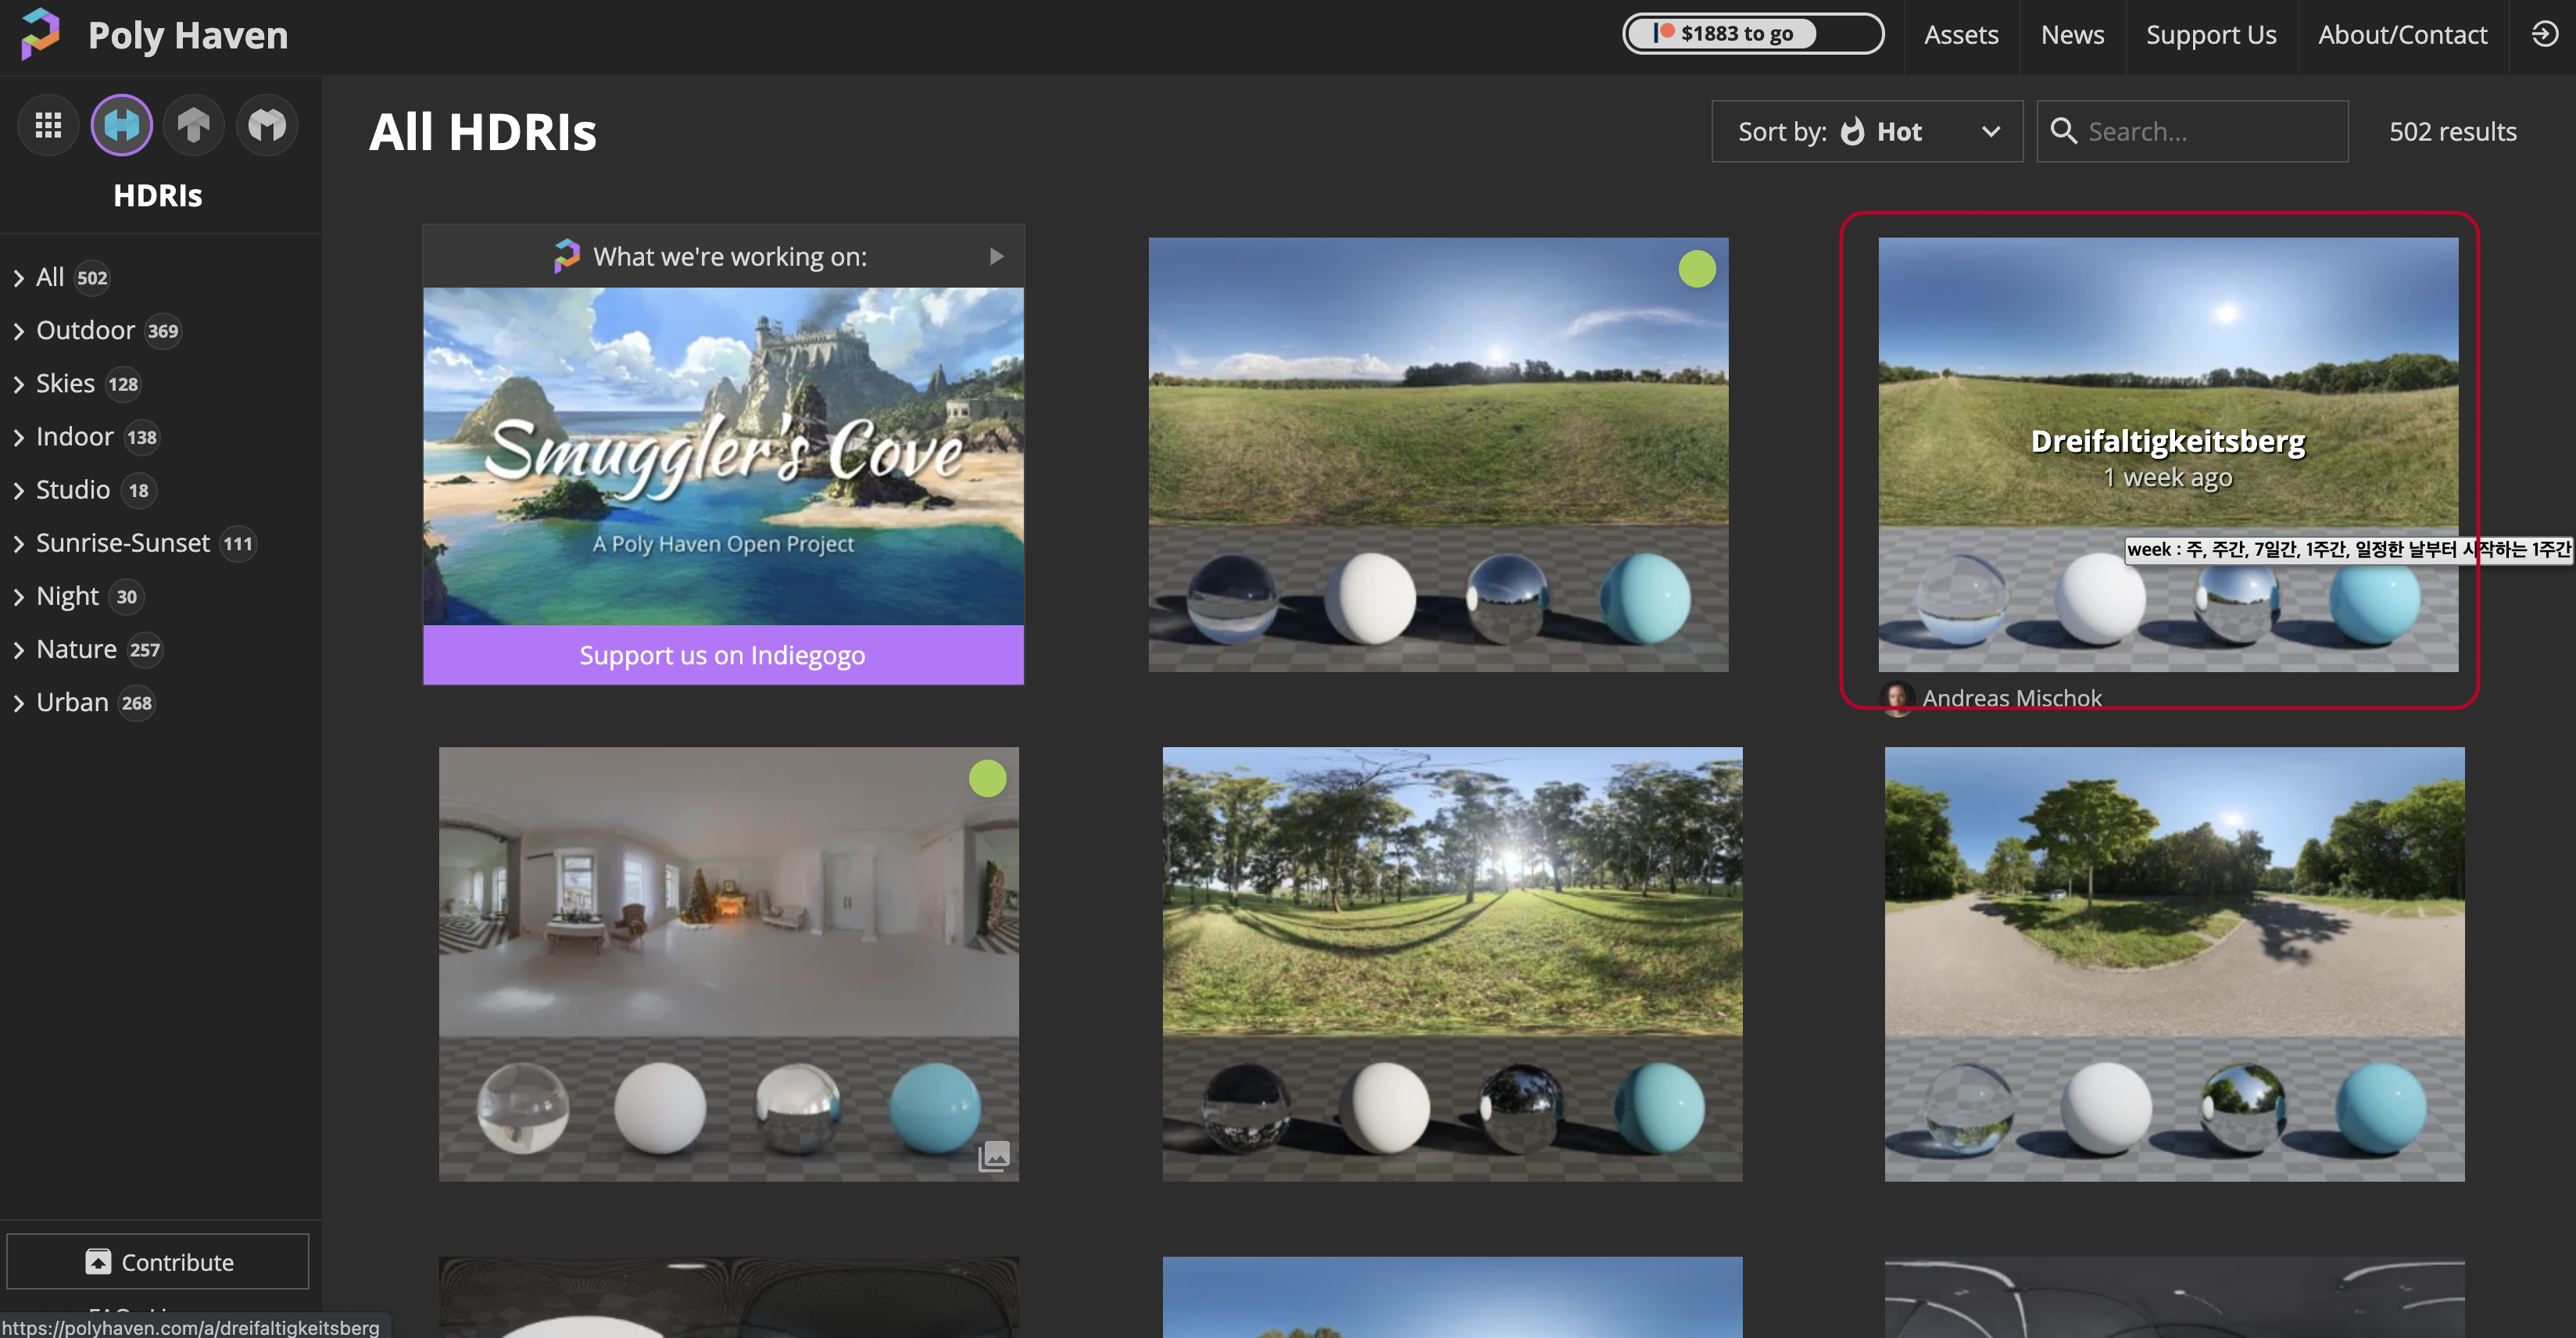Click the $1883 to go funding progress bar
Image resolution: width=2576 pixels, height=1338 pixels.
click(1752, 34)
